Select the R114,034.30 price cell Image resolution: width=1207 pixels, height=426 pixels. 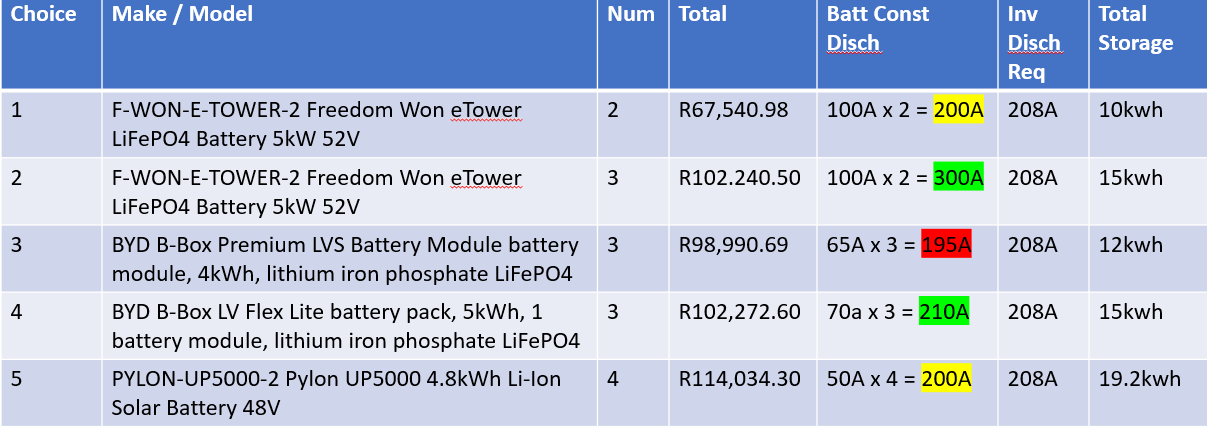point(739,380)
